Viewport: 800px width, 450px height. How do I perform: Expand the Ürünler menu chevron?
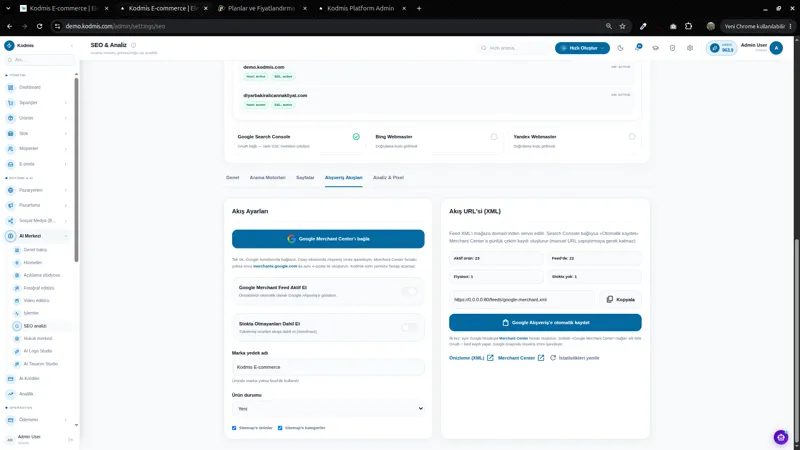click(66, 118)
